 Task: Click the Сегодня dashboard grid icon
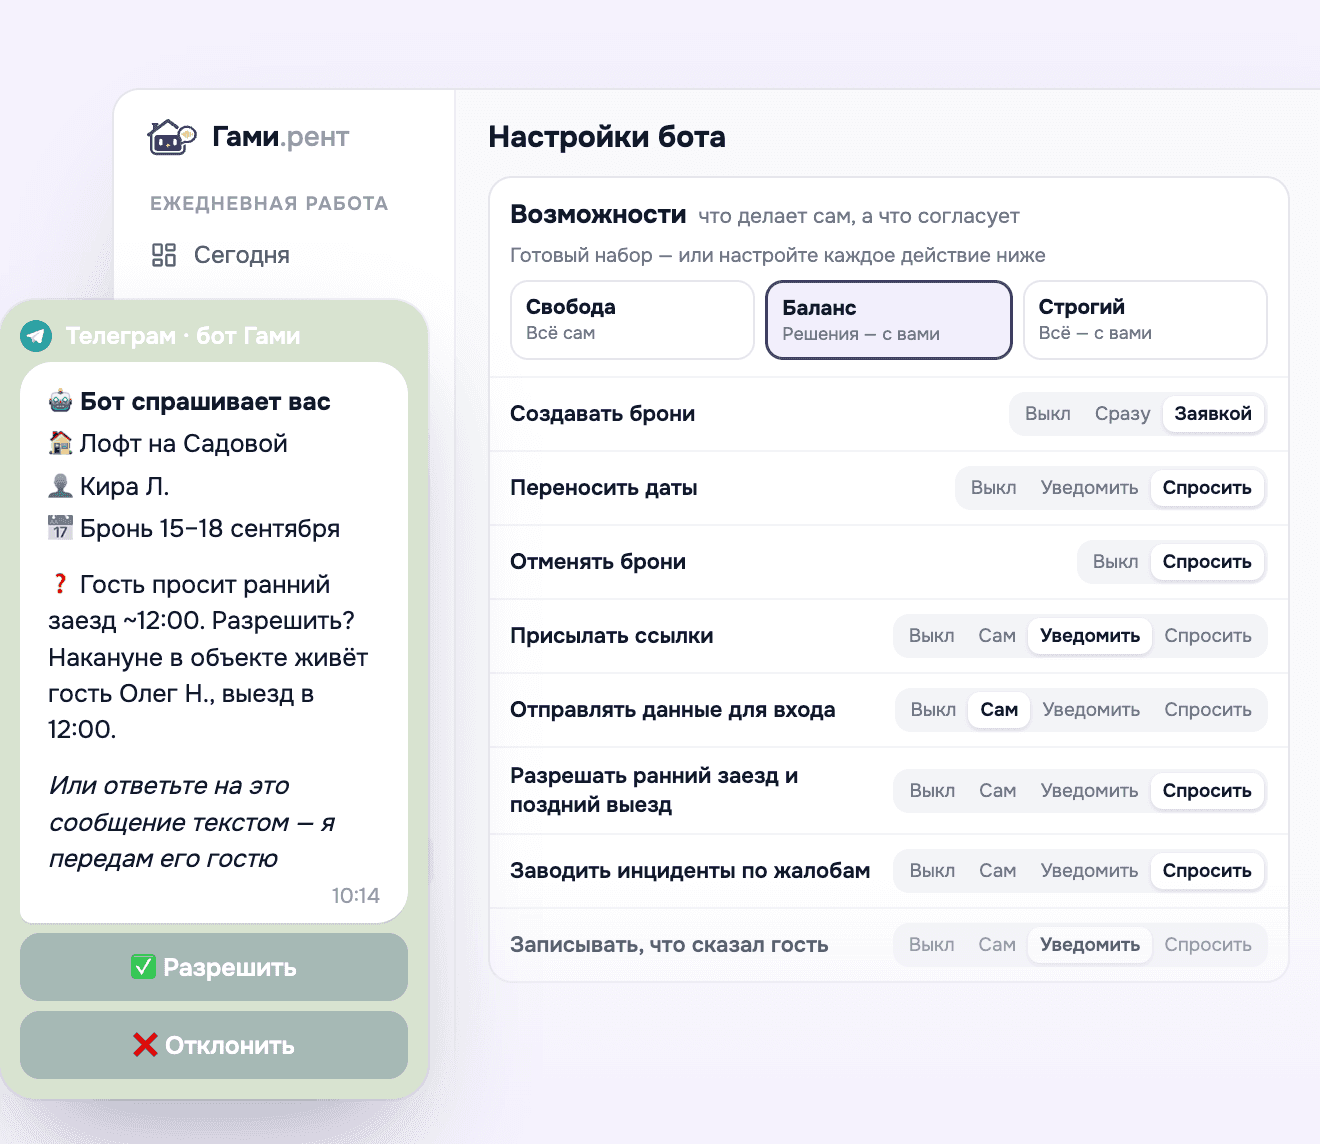click(164, 255)
